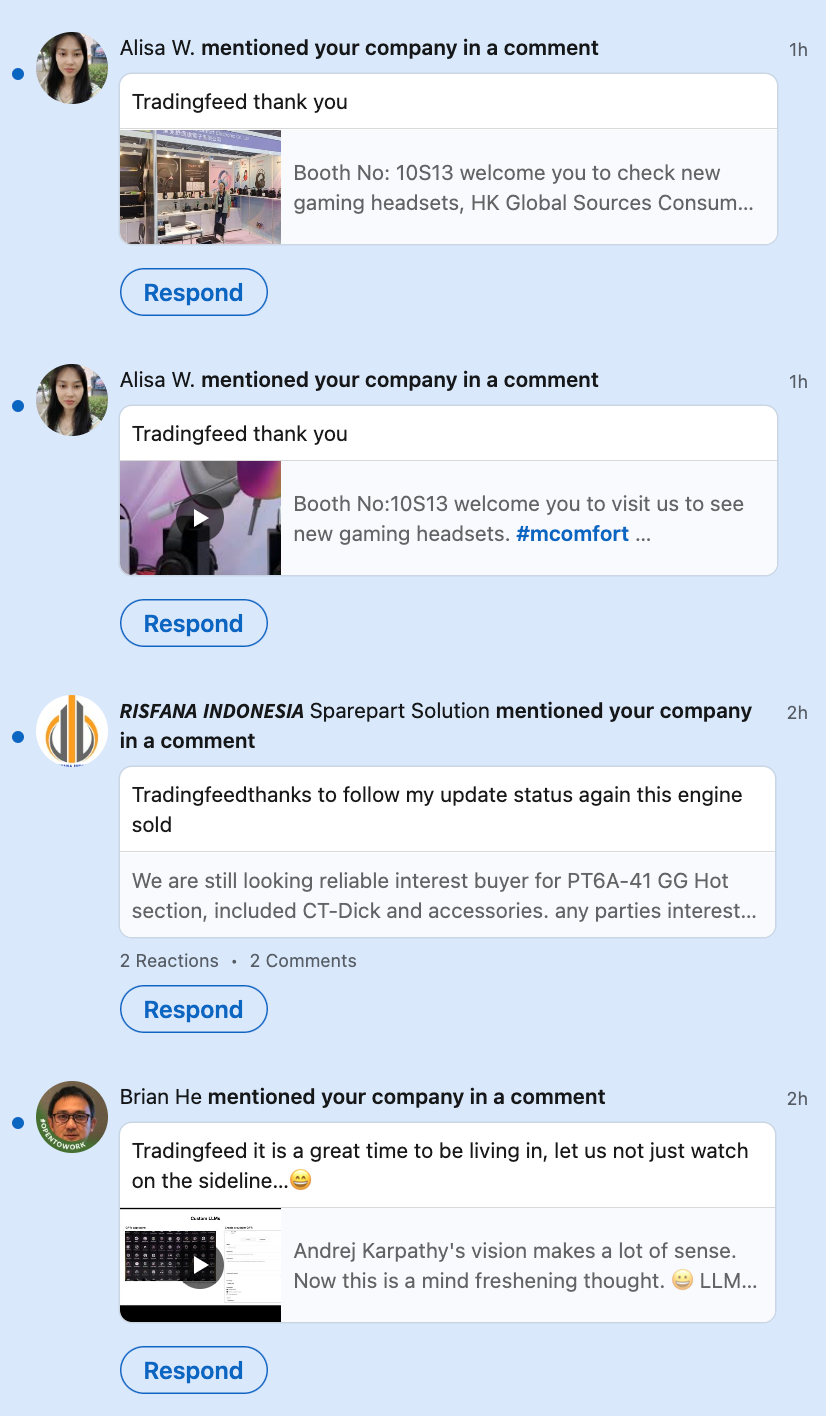Screen dimensions: 826x1416
Task: Open the booth photo thumbnail
Action: (x=201, y=187)
